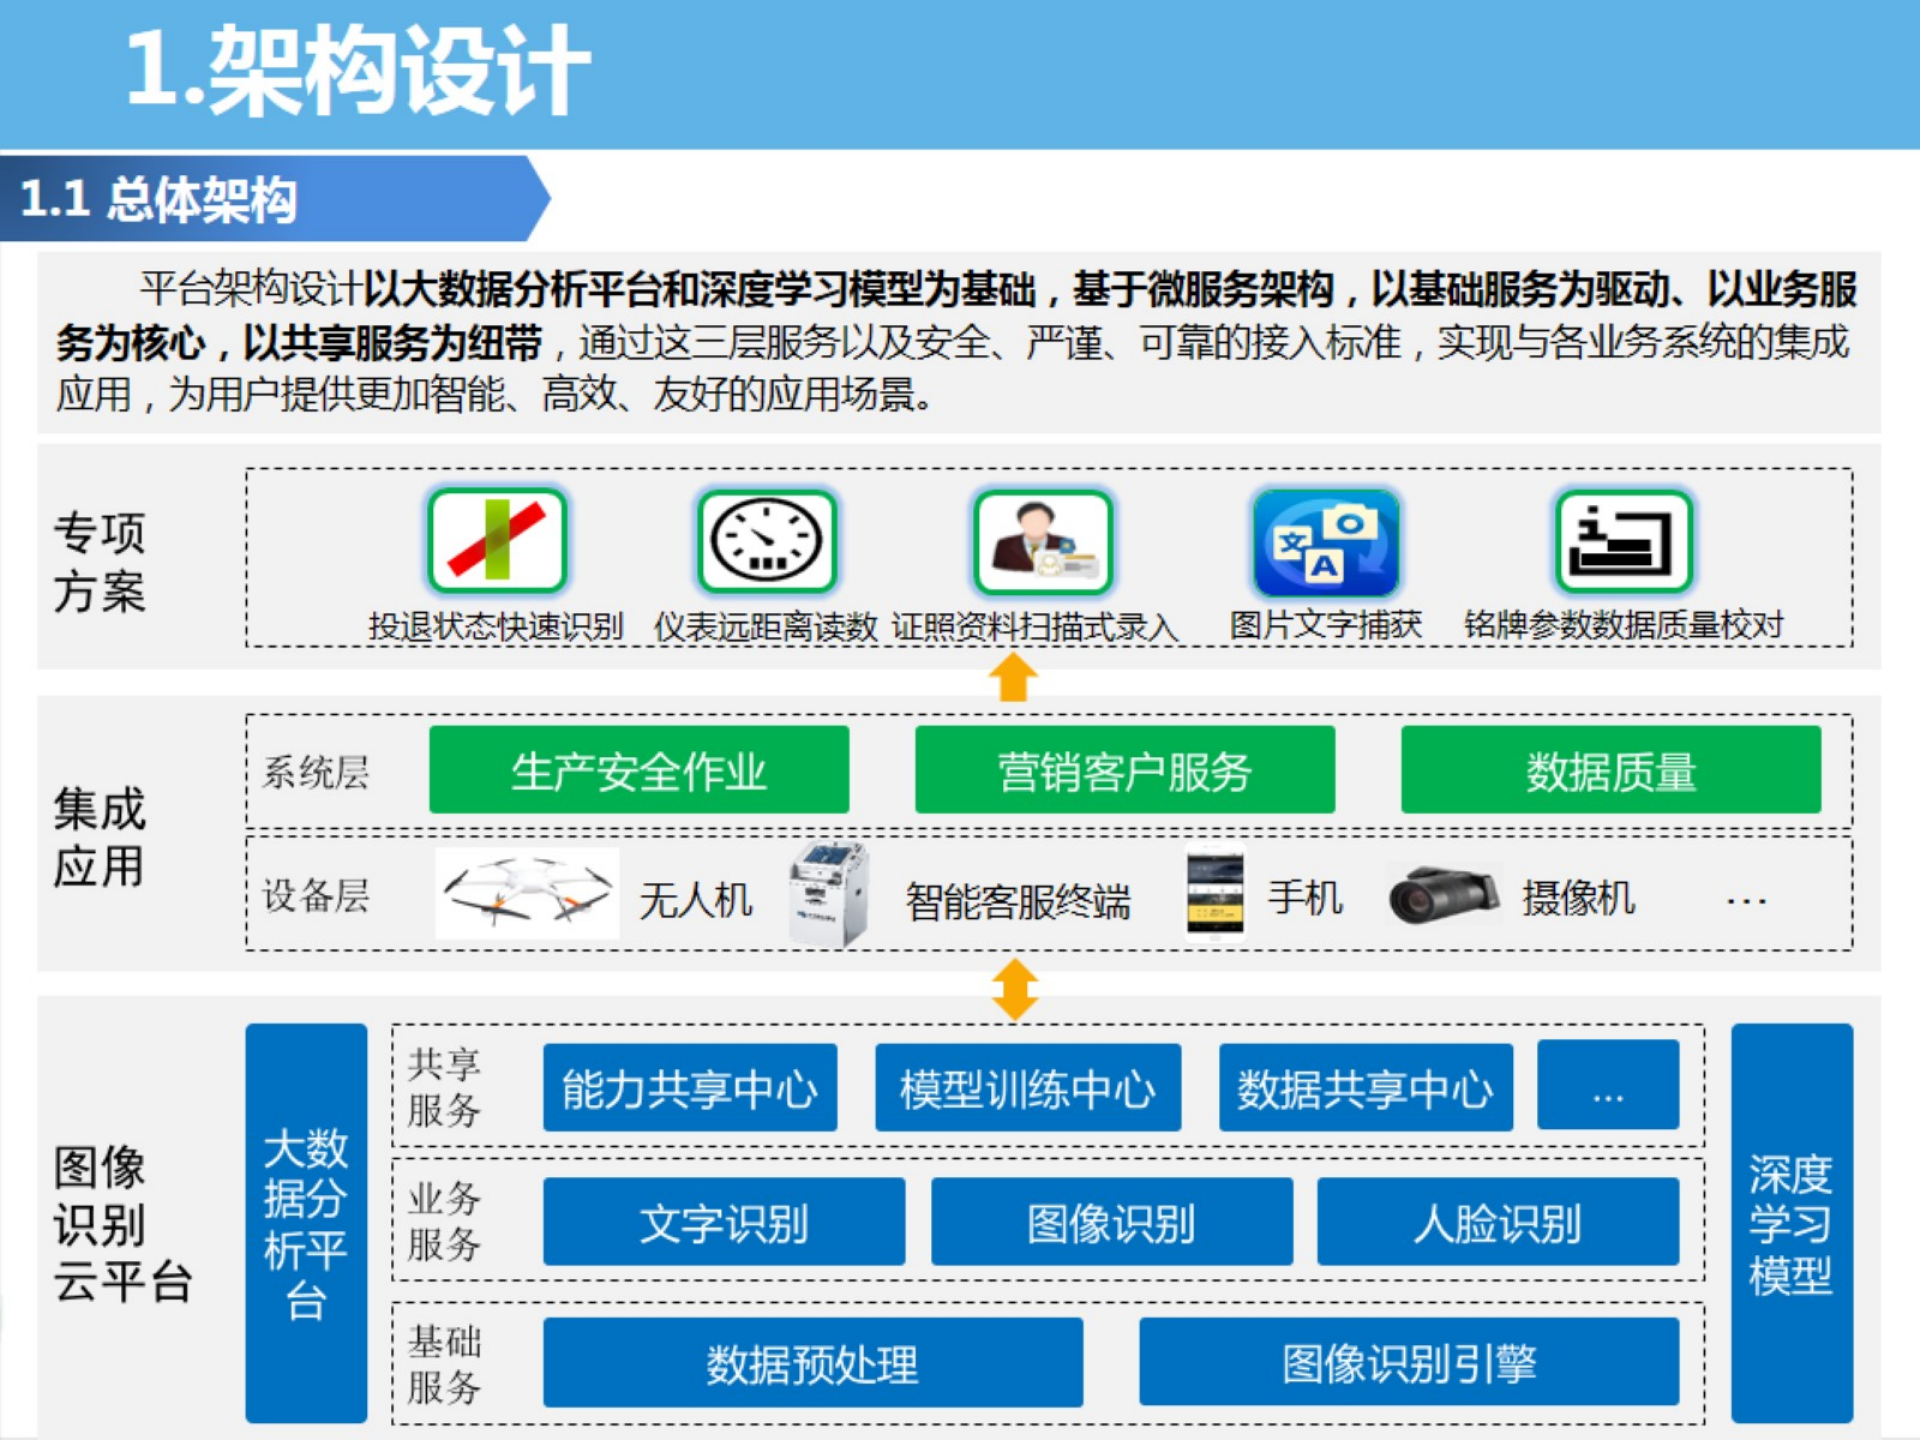
Task: Open the 模型训练中心 block
Action: pos(1028,1087)
